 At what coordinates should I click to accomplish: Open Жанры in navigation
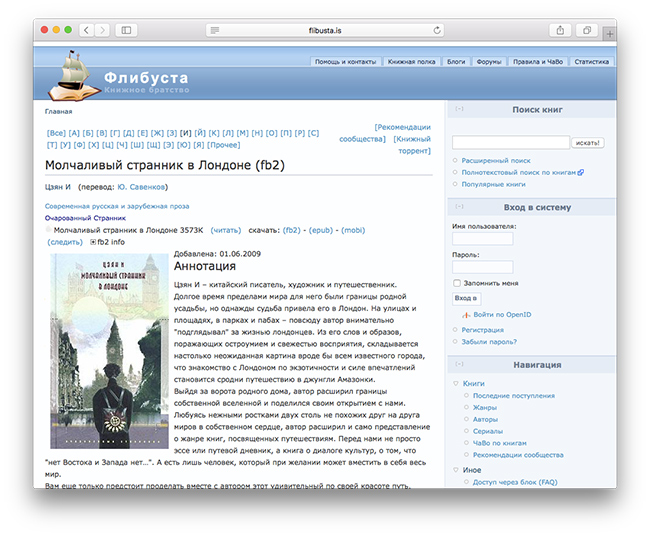[485, 407]
